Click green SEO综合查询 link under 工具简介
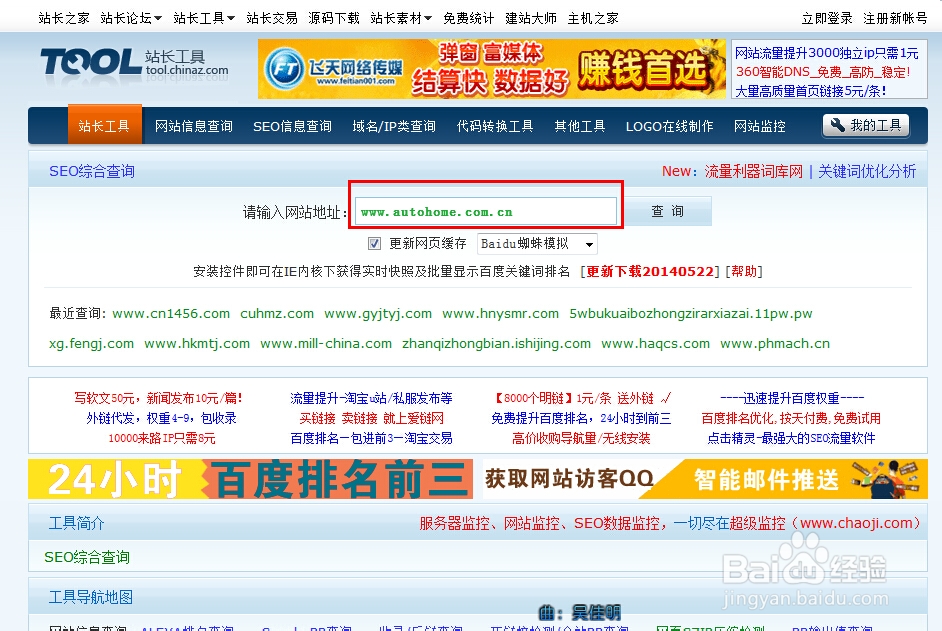 click(x=87, y=558)
